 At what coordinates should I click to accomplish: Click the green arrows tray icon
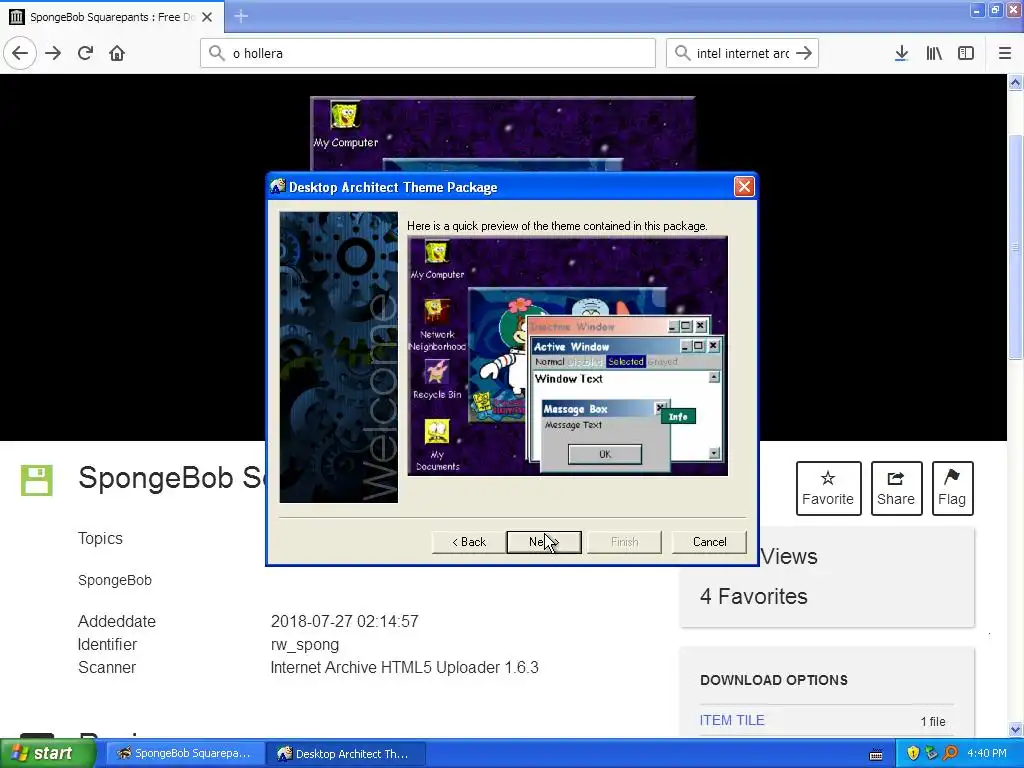click(932, 754)
